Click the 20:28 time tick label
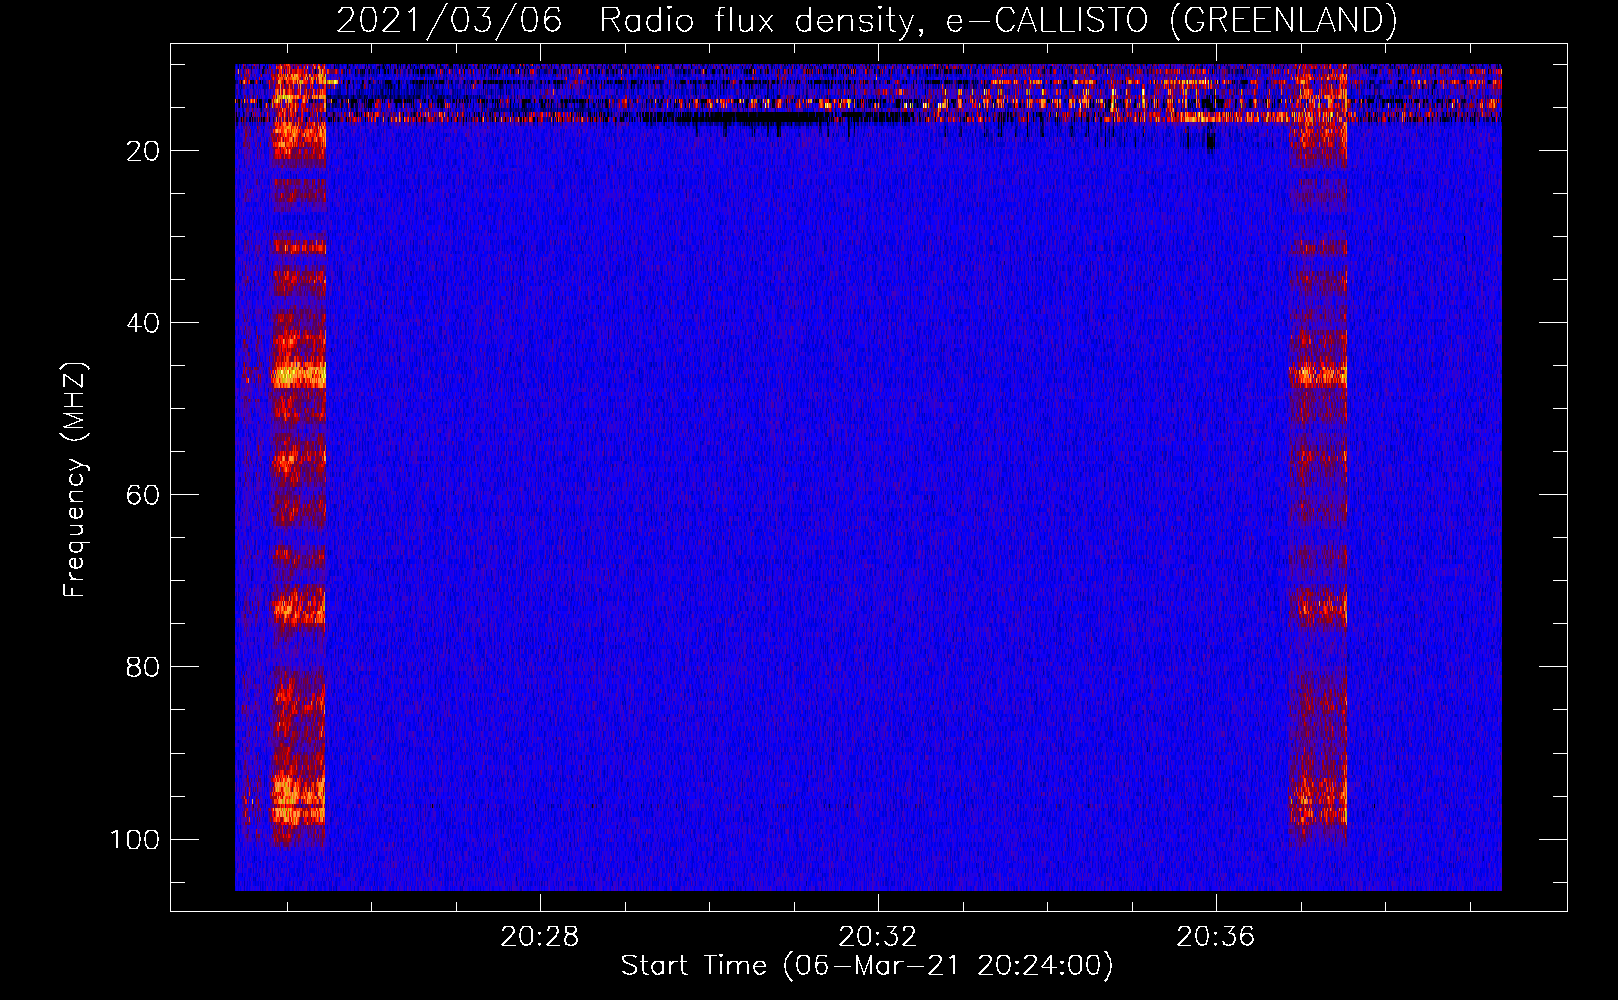 tap(540, 937)
